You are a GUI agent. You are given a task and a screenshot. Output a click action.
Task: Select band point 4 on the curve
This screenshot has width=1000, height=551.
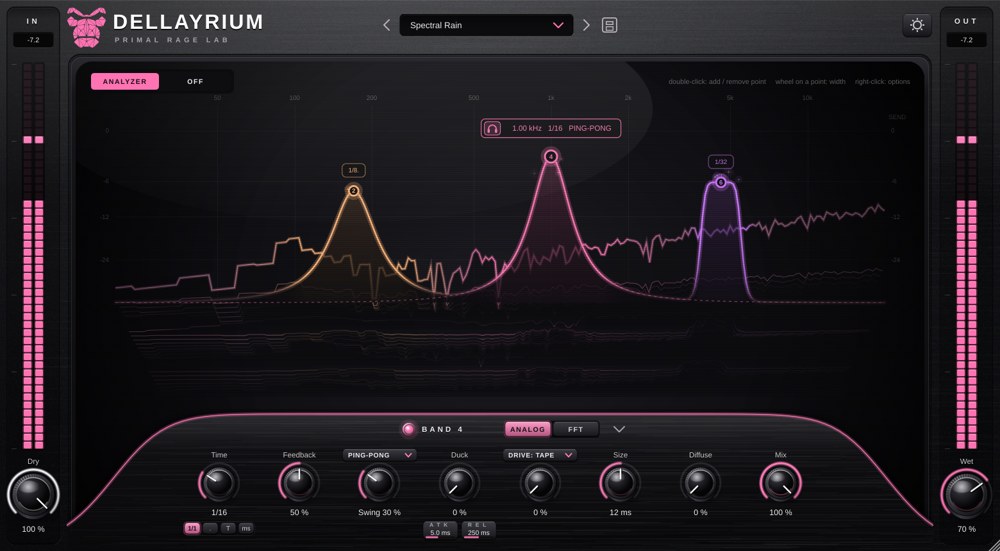[x=551, y=156]
